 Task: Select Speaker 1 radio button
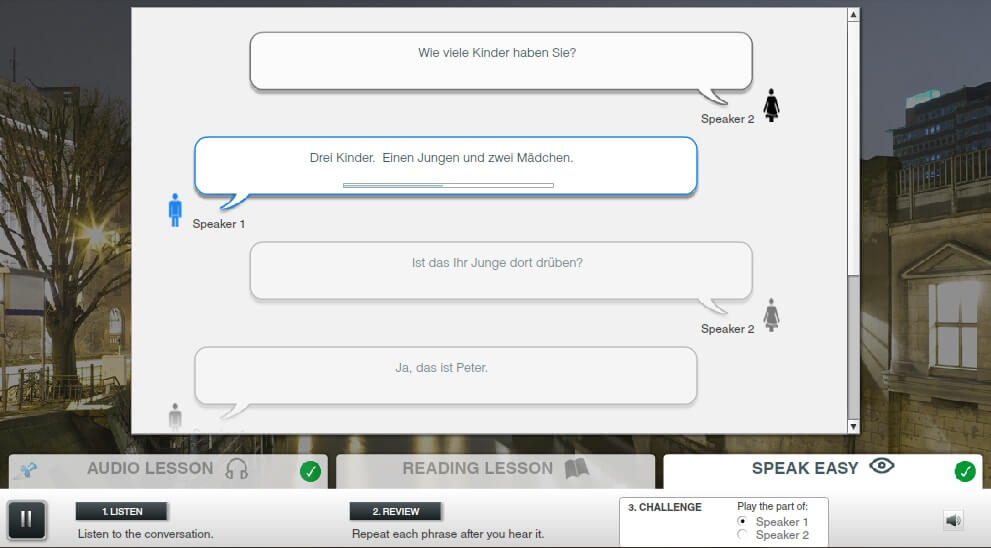tap(743, 521)
